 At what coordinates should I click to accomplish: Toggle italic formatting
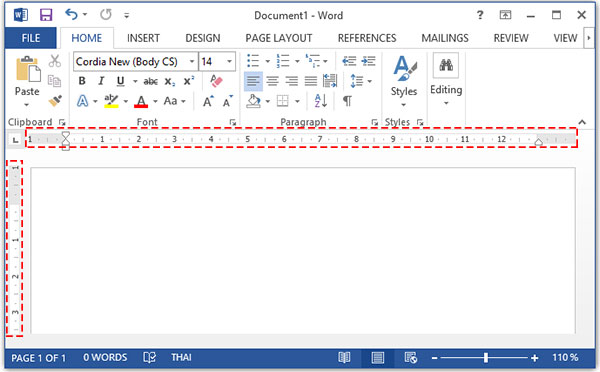click(x=101, y=81)
